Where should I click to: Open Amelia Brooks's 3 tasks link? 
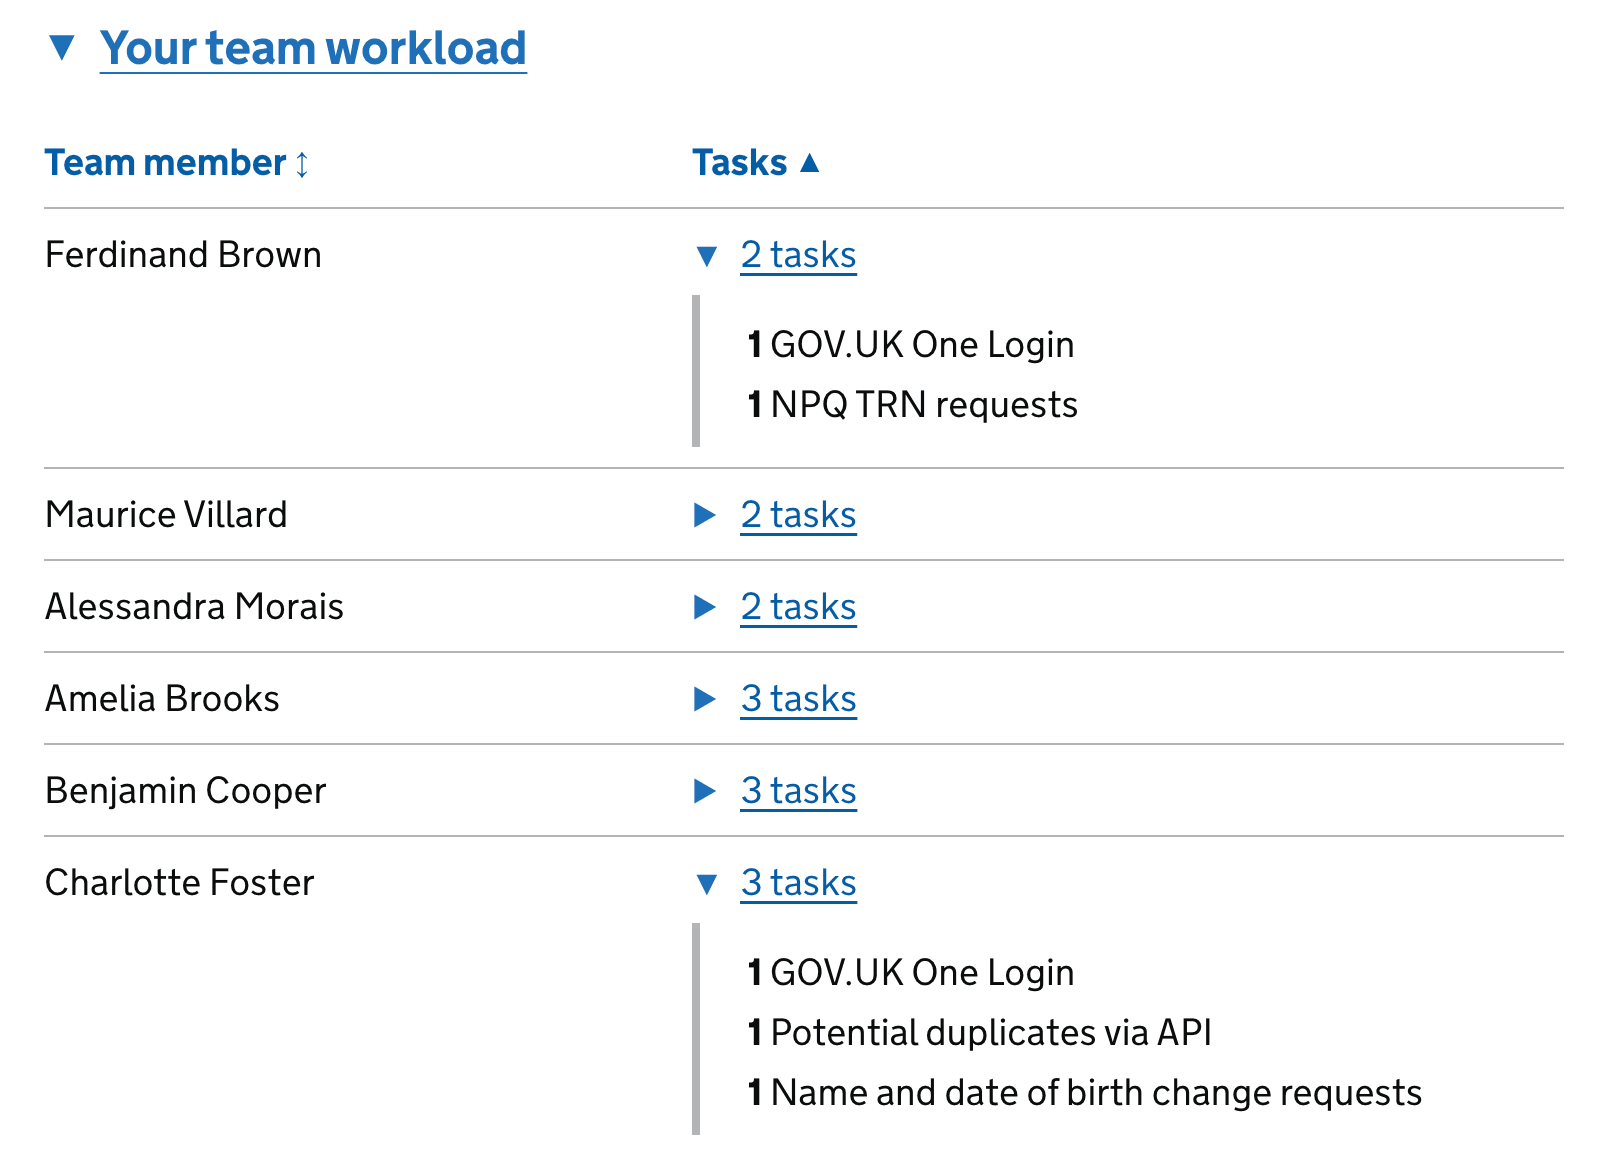pyautogui.click(x=798, y=699)
